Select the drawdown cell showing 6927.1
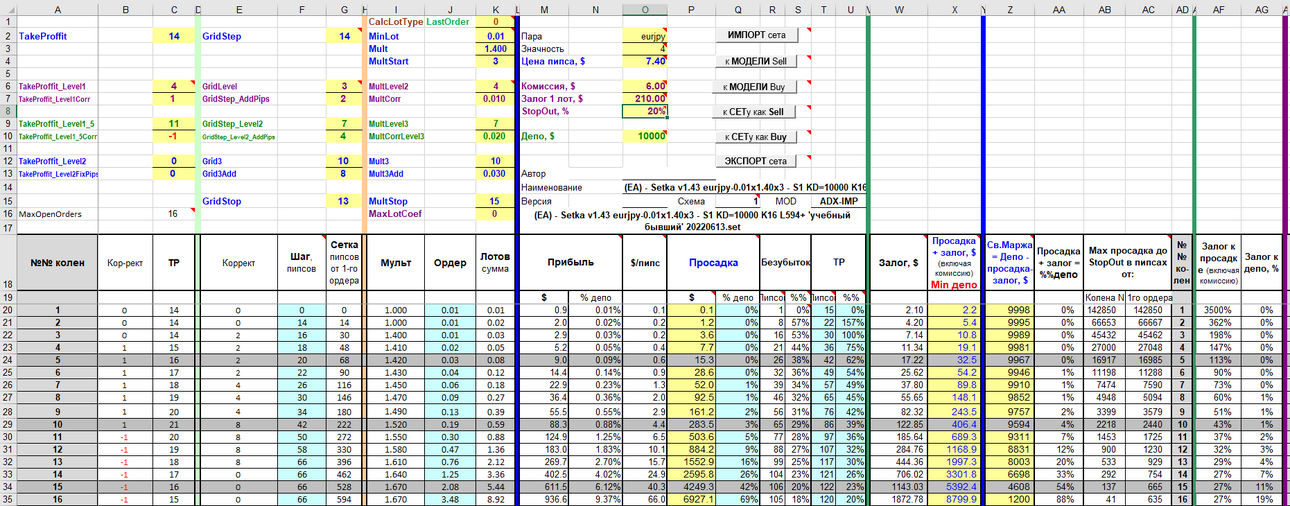This screenshot has height=506, width=1290. 692,498
